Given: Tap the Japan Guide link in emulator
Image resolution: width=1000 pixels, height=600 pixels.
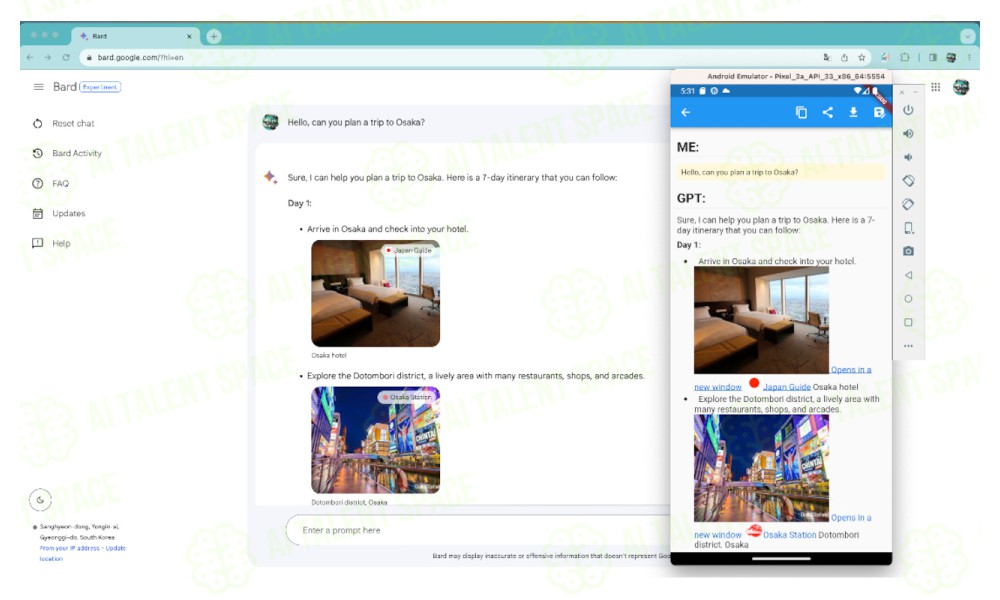Looking at the screenshot, I should point(787,387).
